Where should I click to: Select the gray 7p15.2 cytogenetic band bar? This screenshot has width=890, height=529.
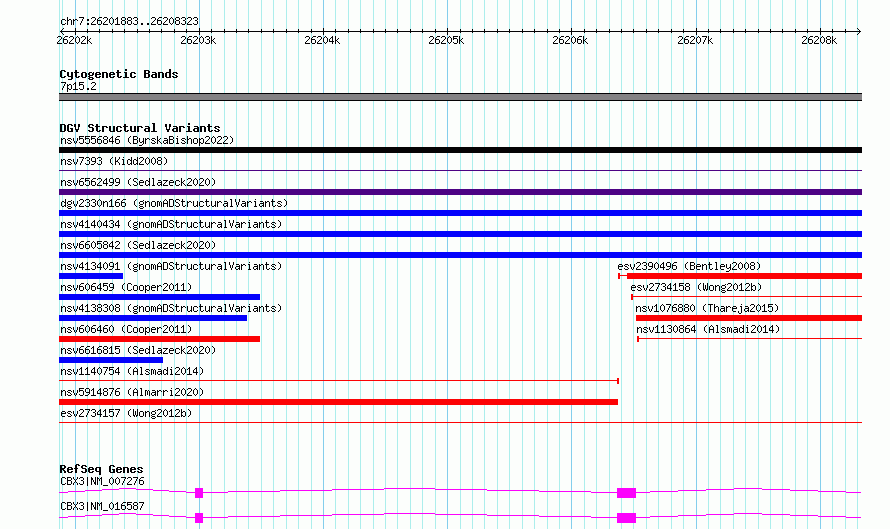click(460, 97)
